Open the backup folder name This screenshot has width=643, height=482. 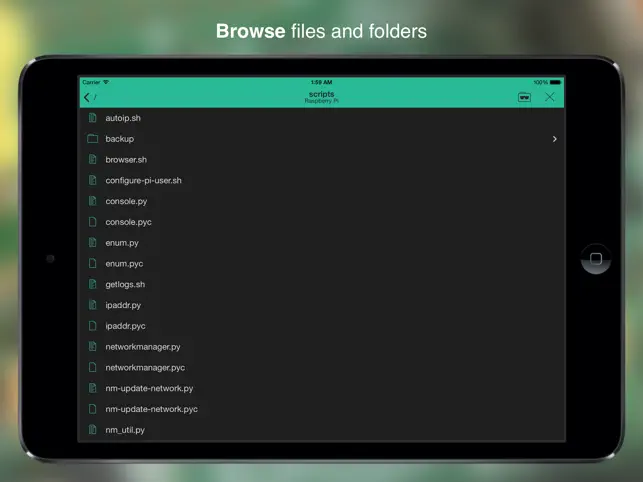119,139
